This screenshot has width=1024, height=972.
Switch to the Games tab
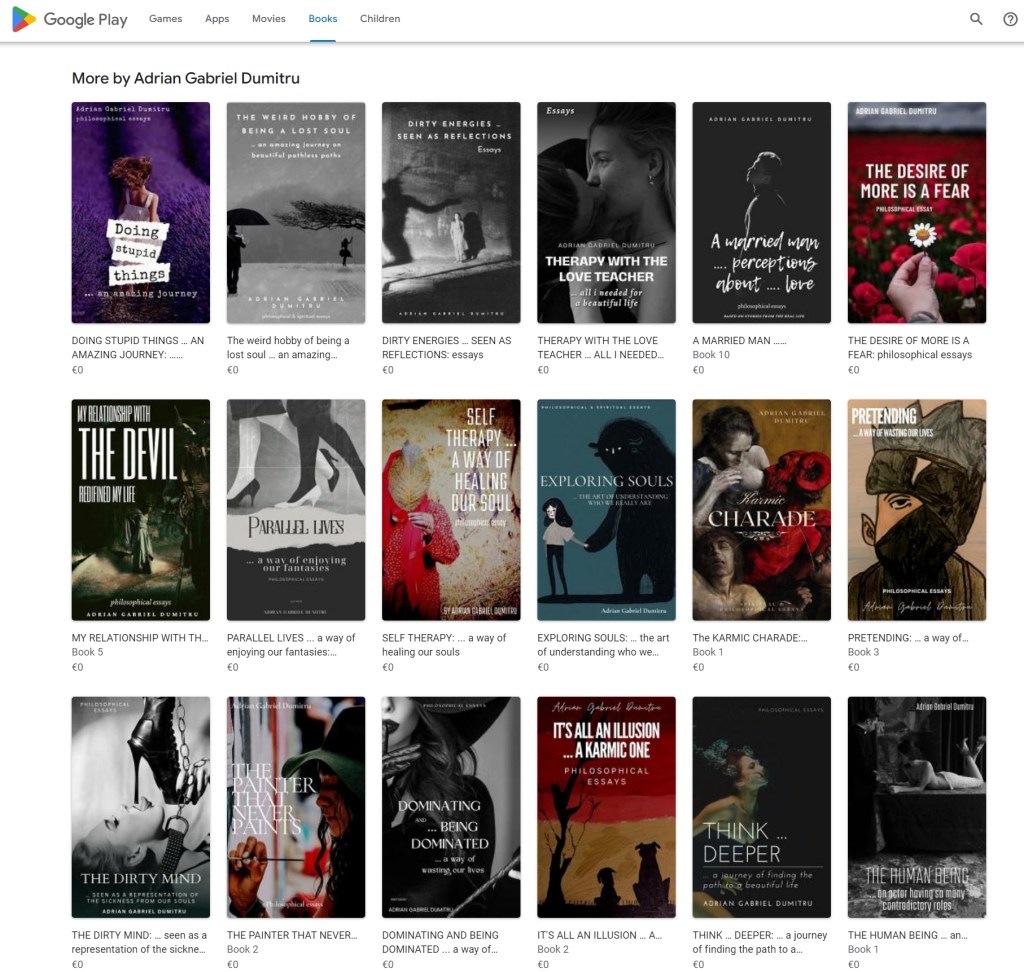click(x=165, y=19)
